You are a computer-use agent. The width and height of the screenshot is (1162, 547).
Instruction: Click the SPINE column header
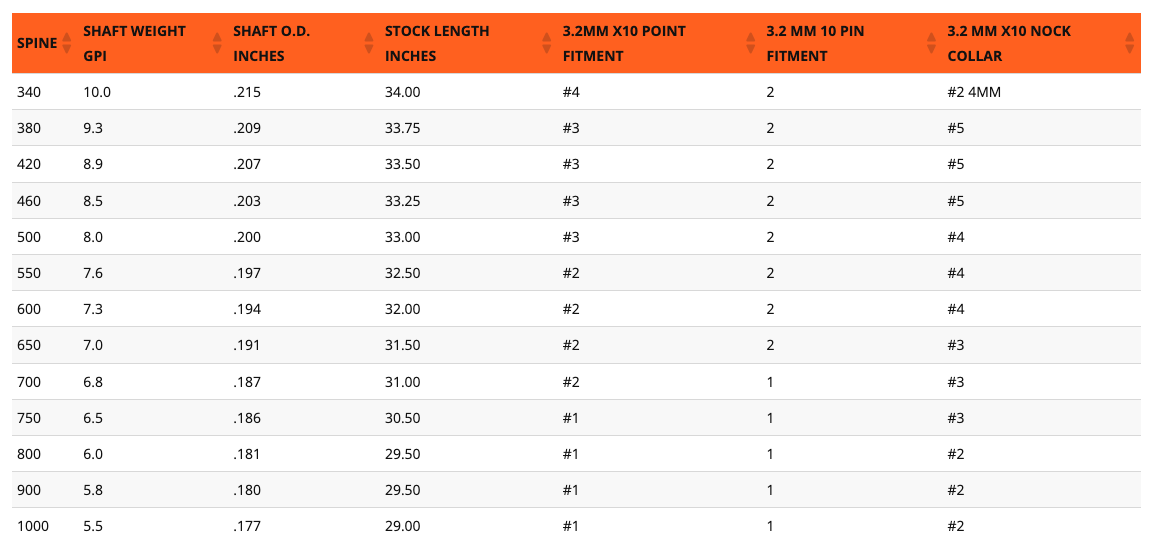pos(37,43)
